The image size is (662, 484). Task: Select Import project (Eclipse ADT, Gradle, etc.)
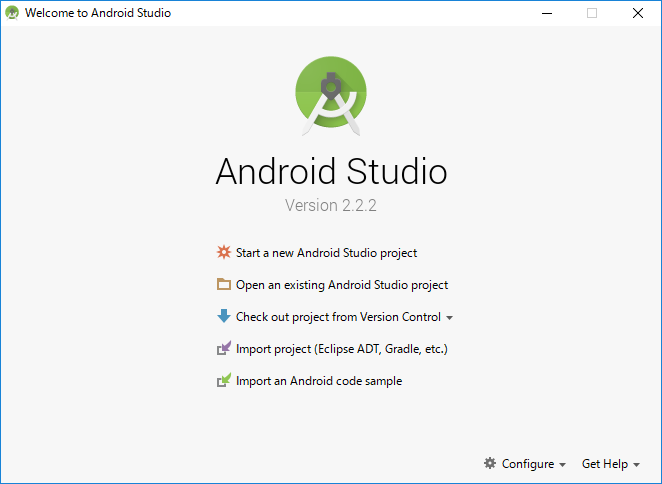pos(342,349)
